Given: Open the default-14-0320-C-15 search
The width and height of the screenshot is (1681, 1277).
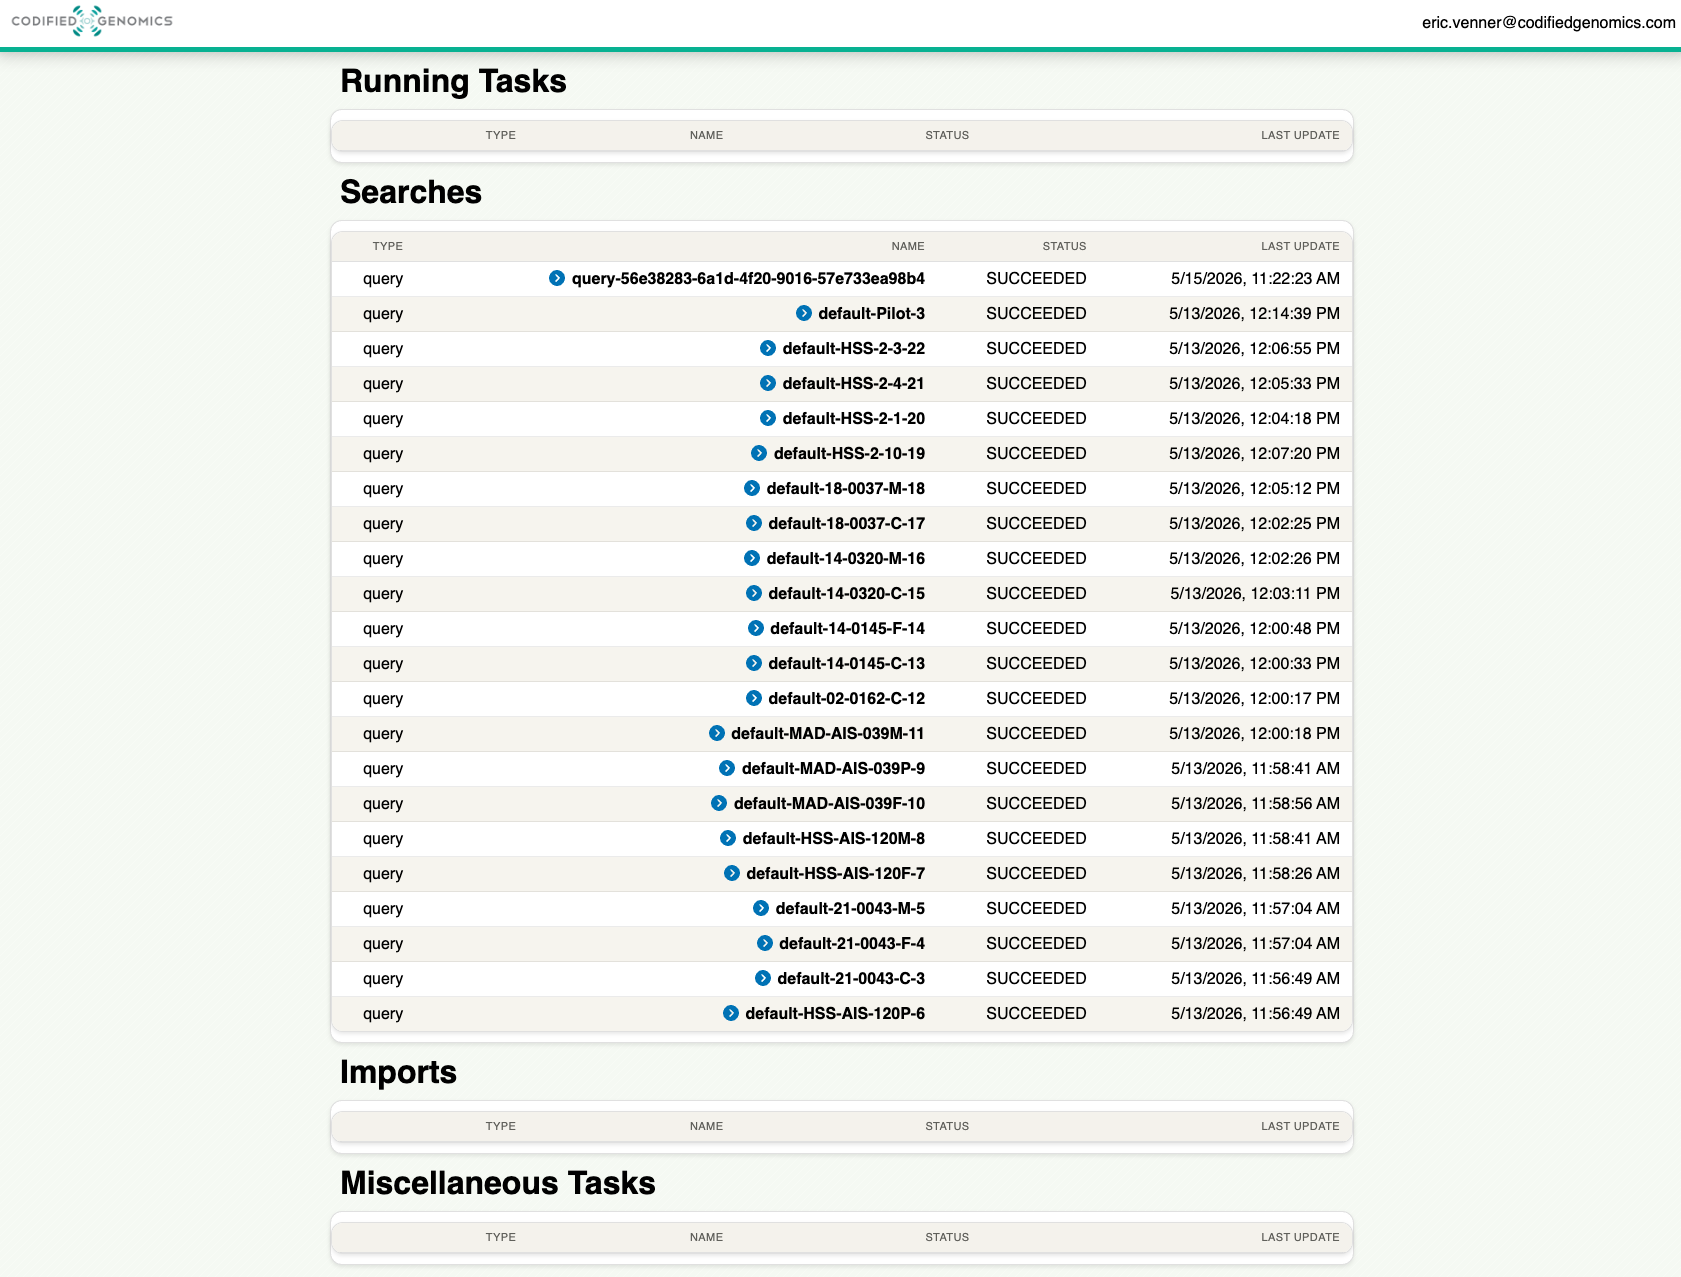Looking at the screenshot, I should (x=846, y=593).
